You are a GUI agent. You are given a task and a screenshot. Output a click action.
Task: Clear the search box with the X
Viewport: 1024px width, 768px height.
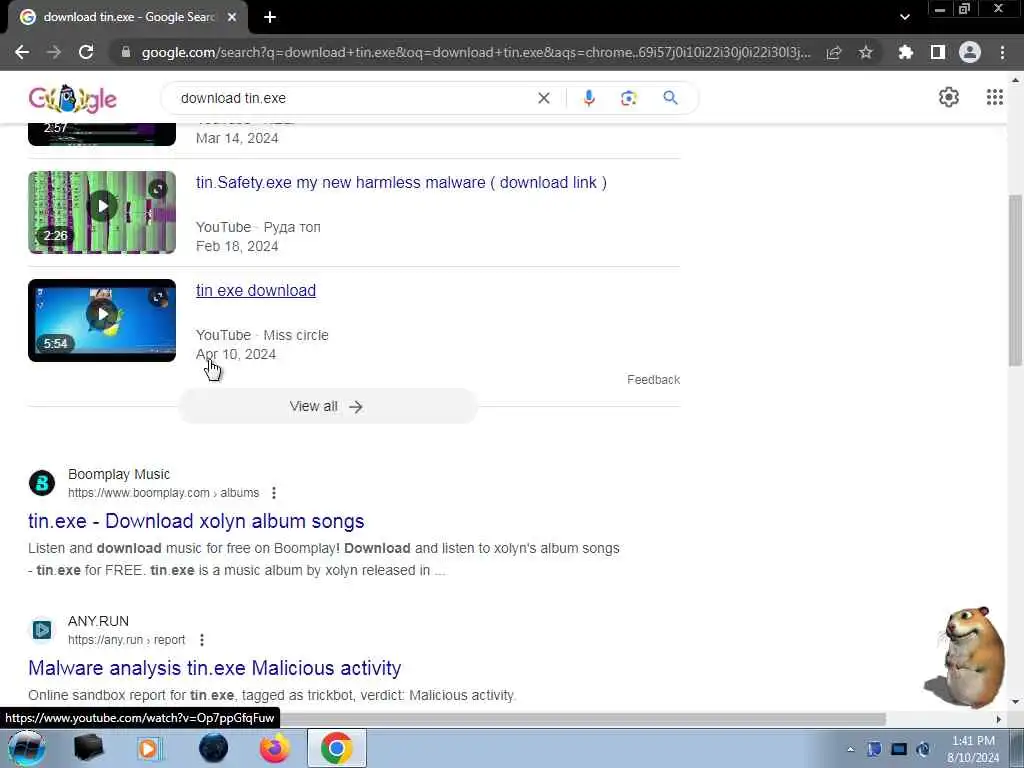click(543, 98)
